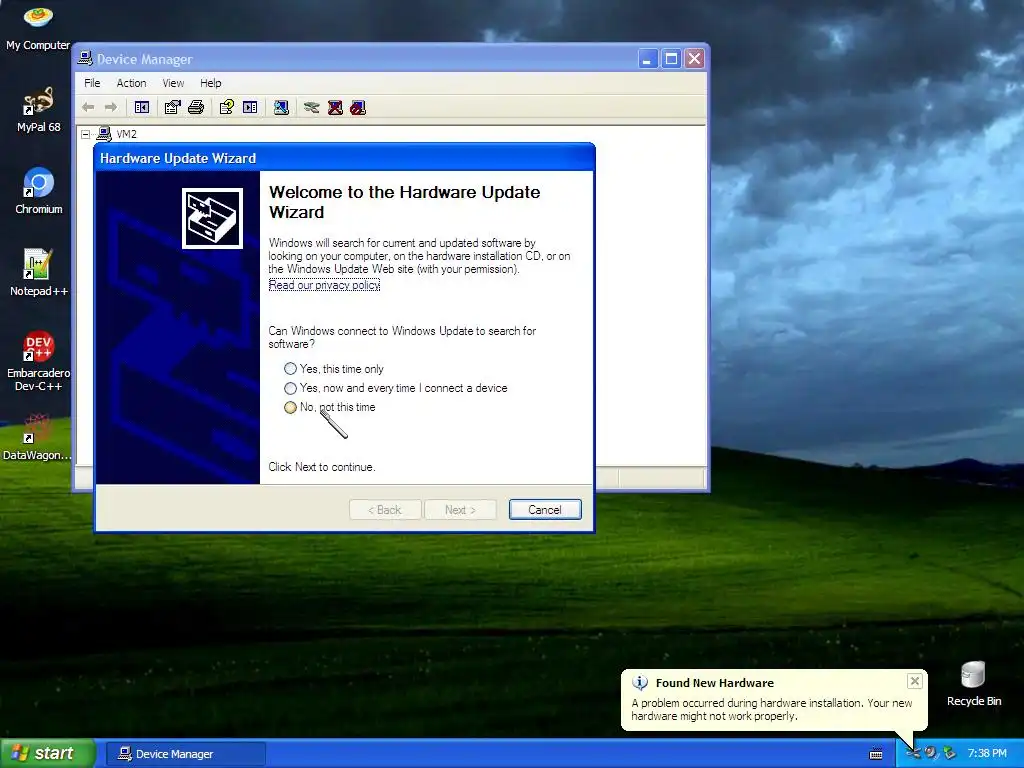Click the green network tray icon

point(949,754)
